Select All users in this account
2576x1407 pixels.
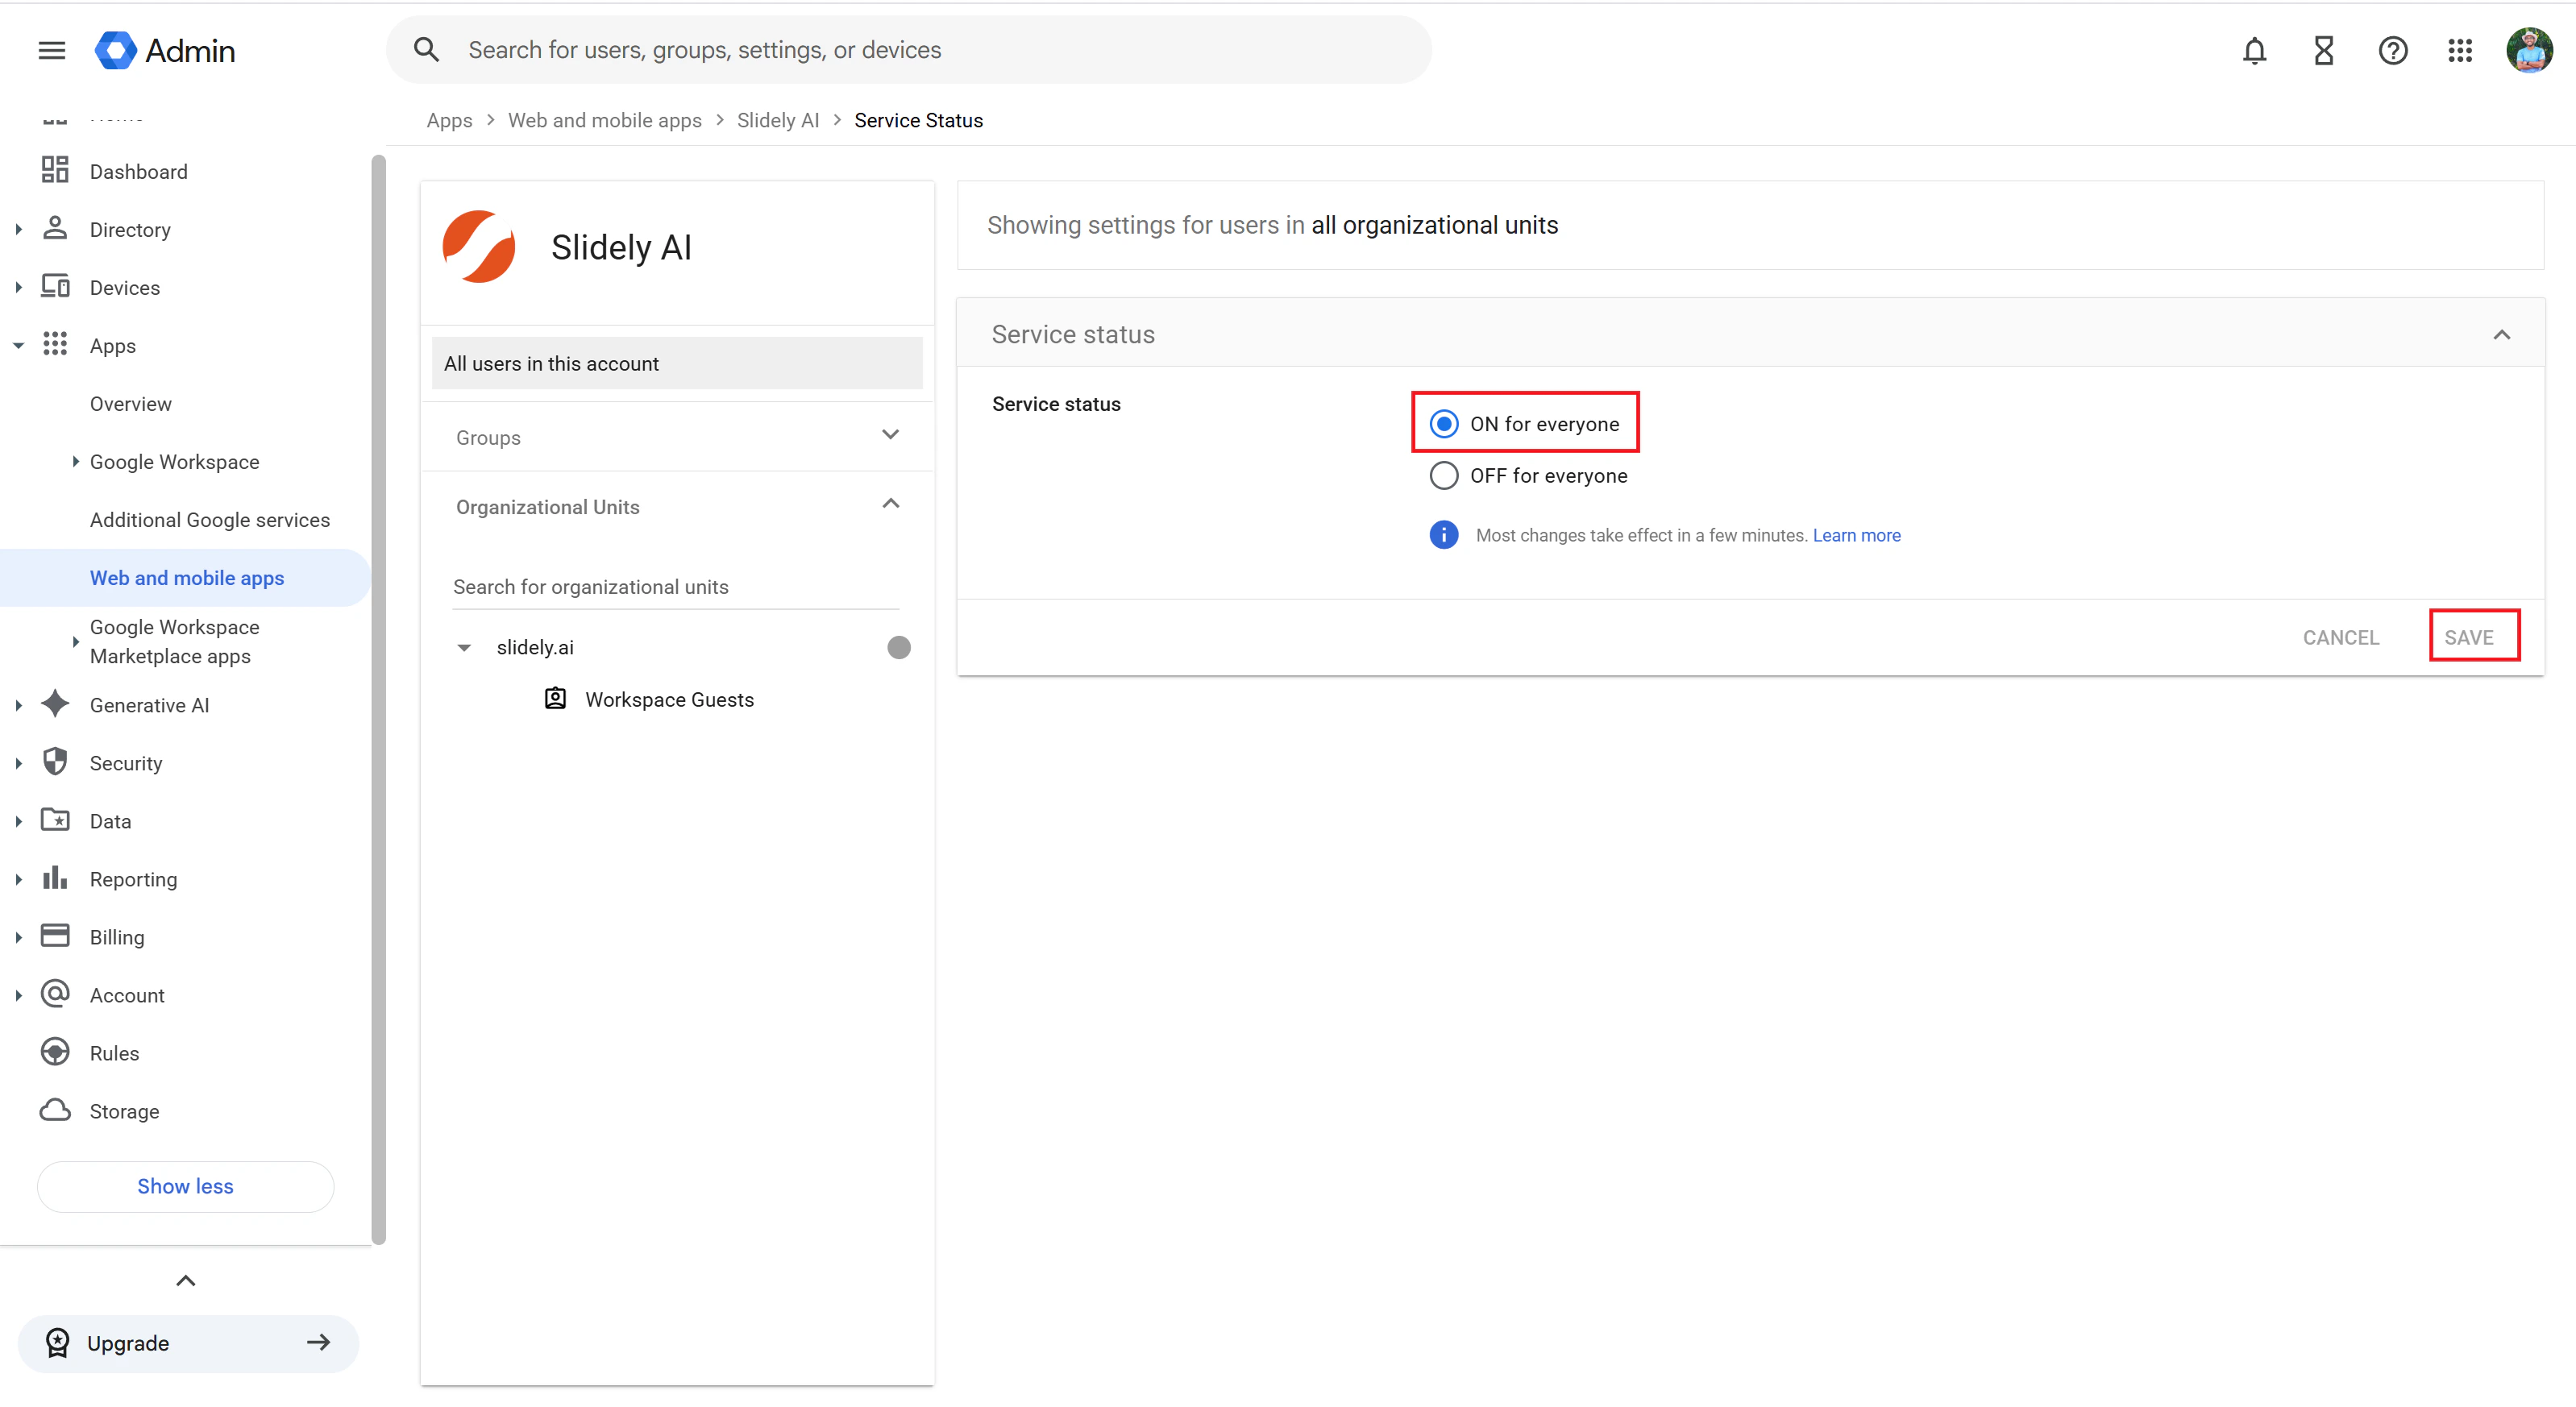coord(677,363)
